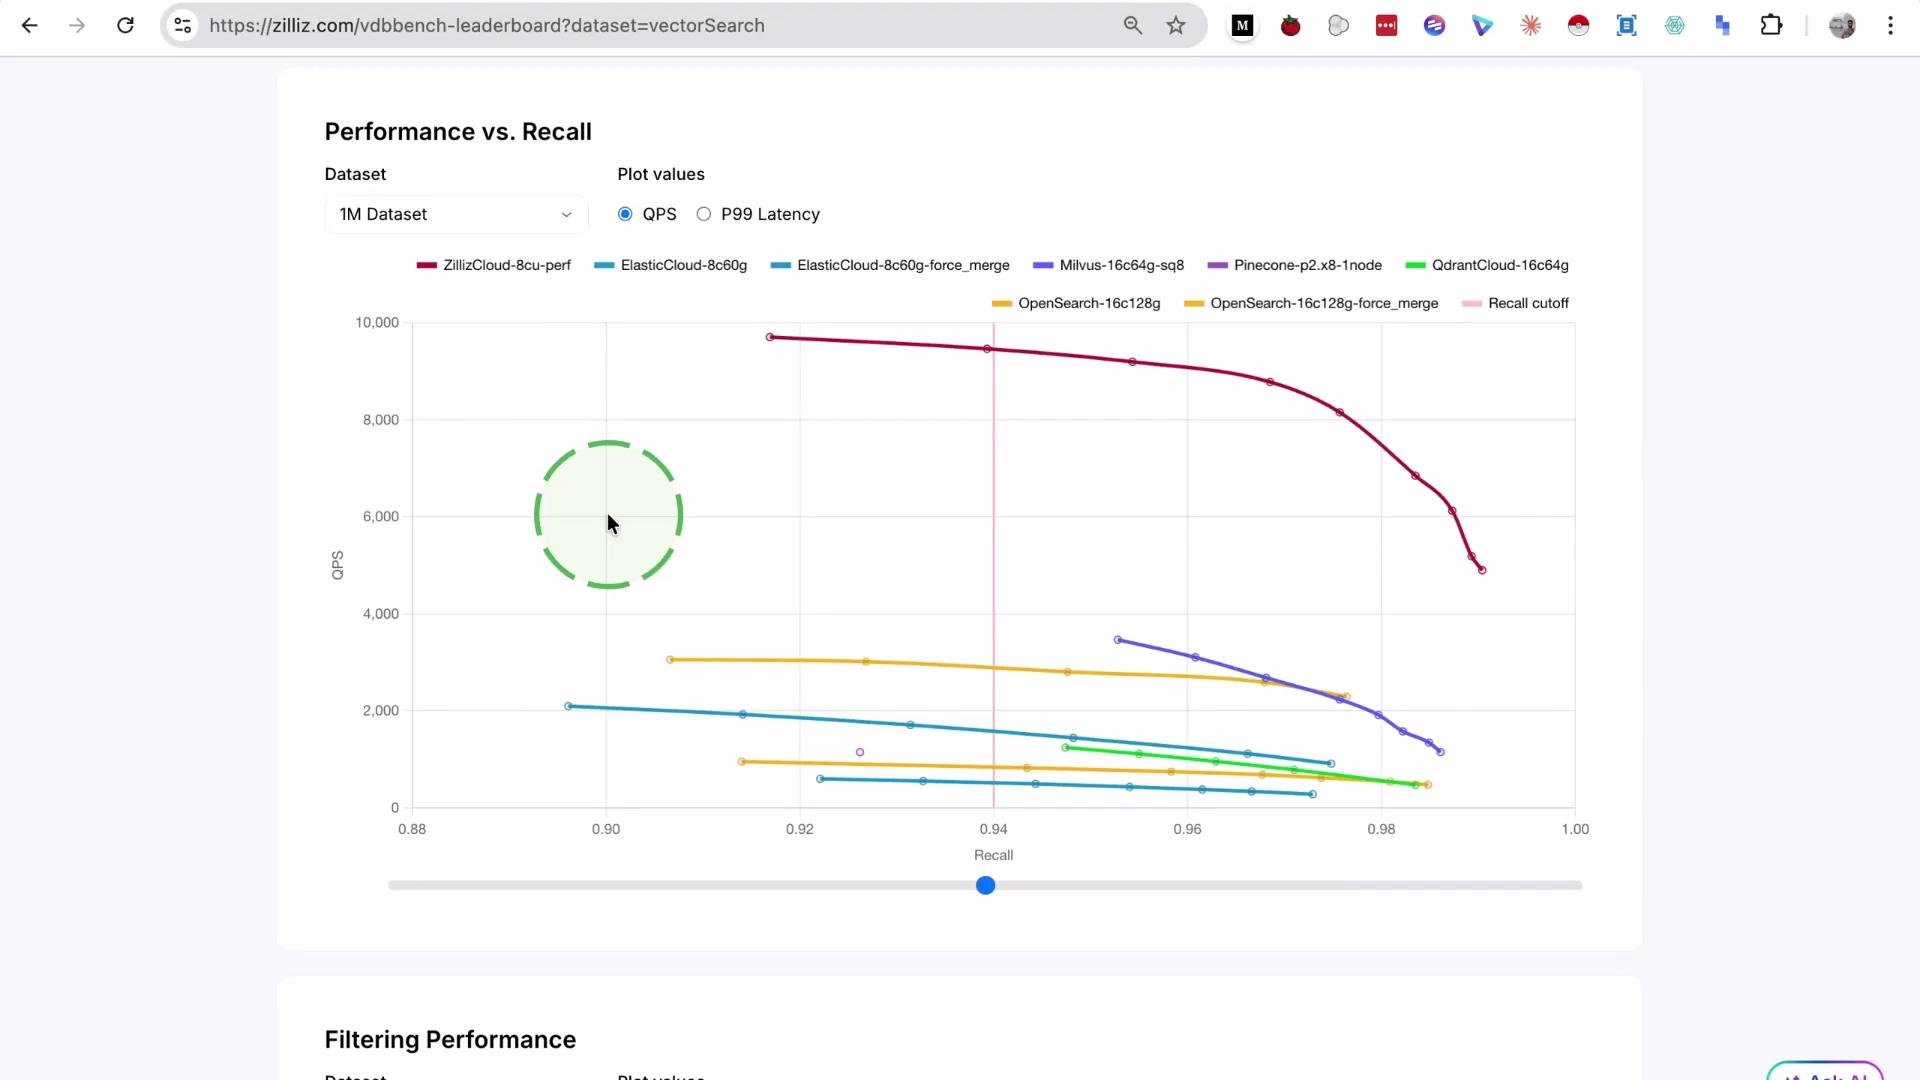Select the QPS plot value
This screenshot has height=1080, width=1920.
pyautogui.click(x=626, y=214)
